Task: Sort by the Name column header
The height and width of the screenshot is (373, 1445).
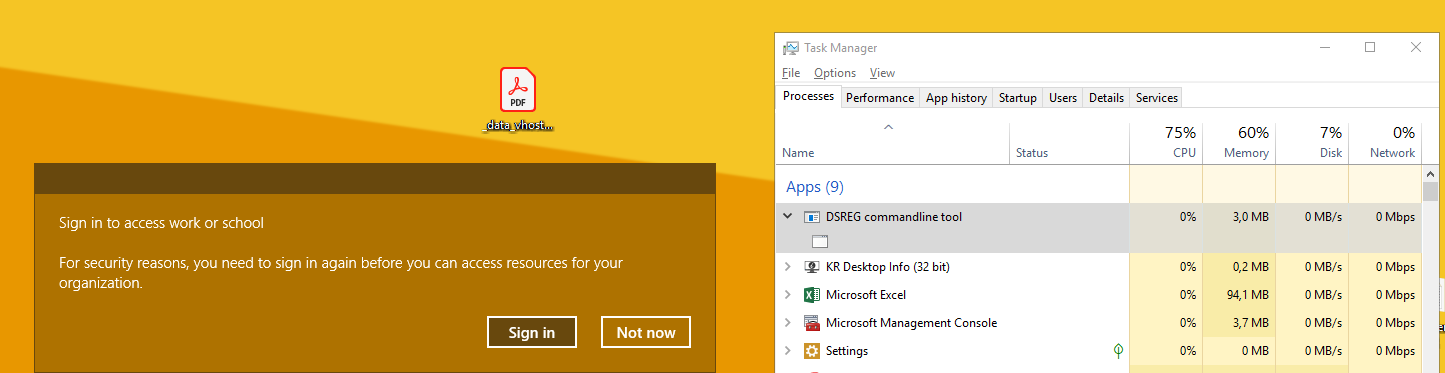Action: click(x=893, y=142)
